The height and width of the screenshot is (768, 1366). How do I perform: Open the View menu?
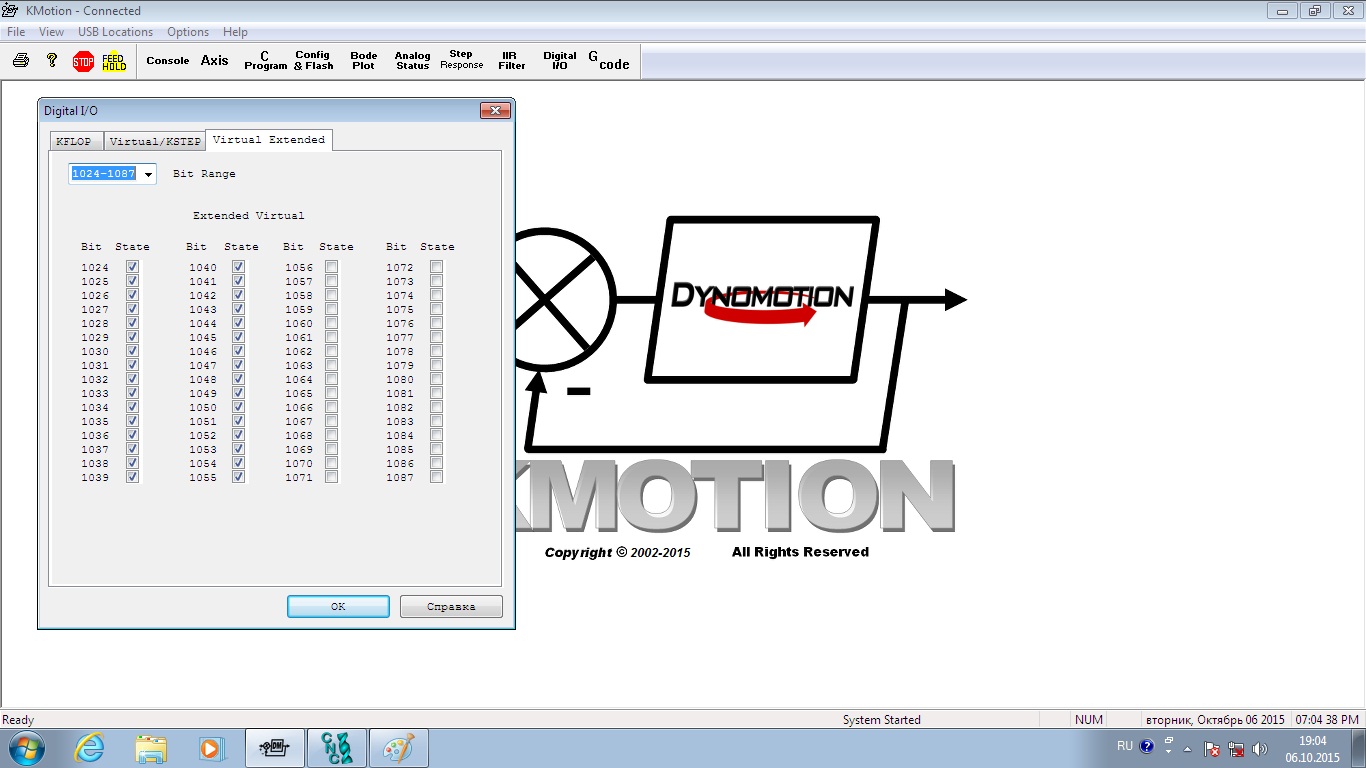coord(51,32)
